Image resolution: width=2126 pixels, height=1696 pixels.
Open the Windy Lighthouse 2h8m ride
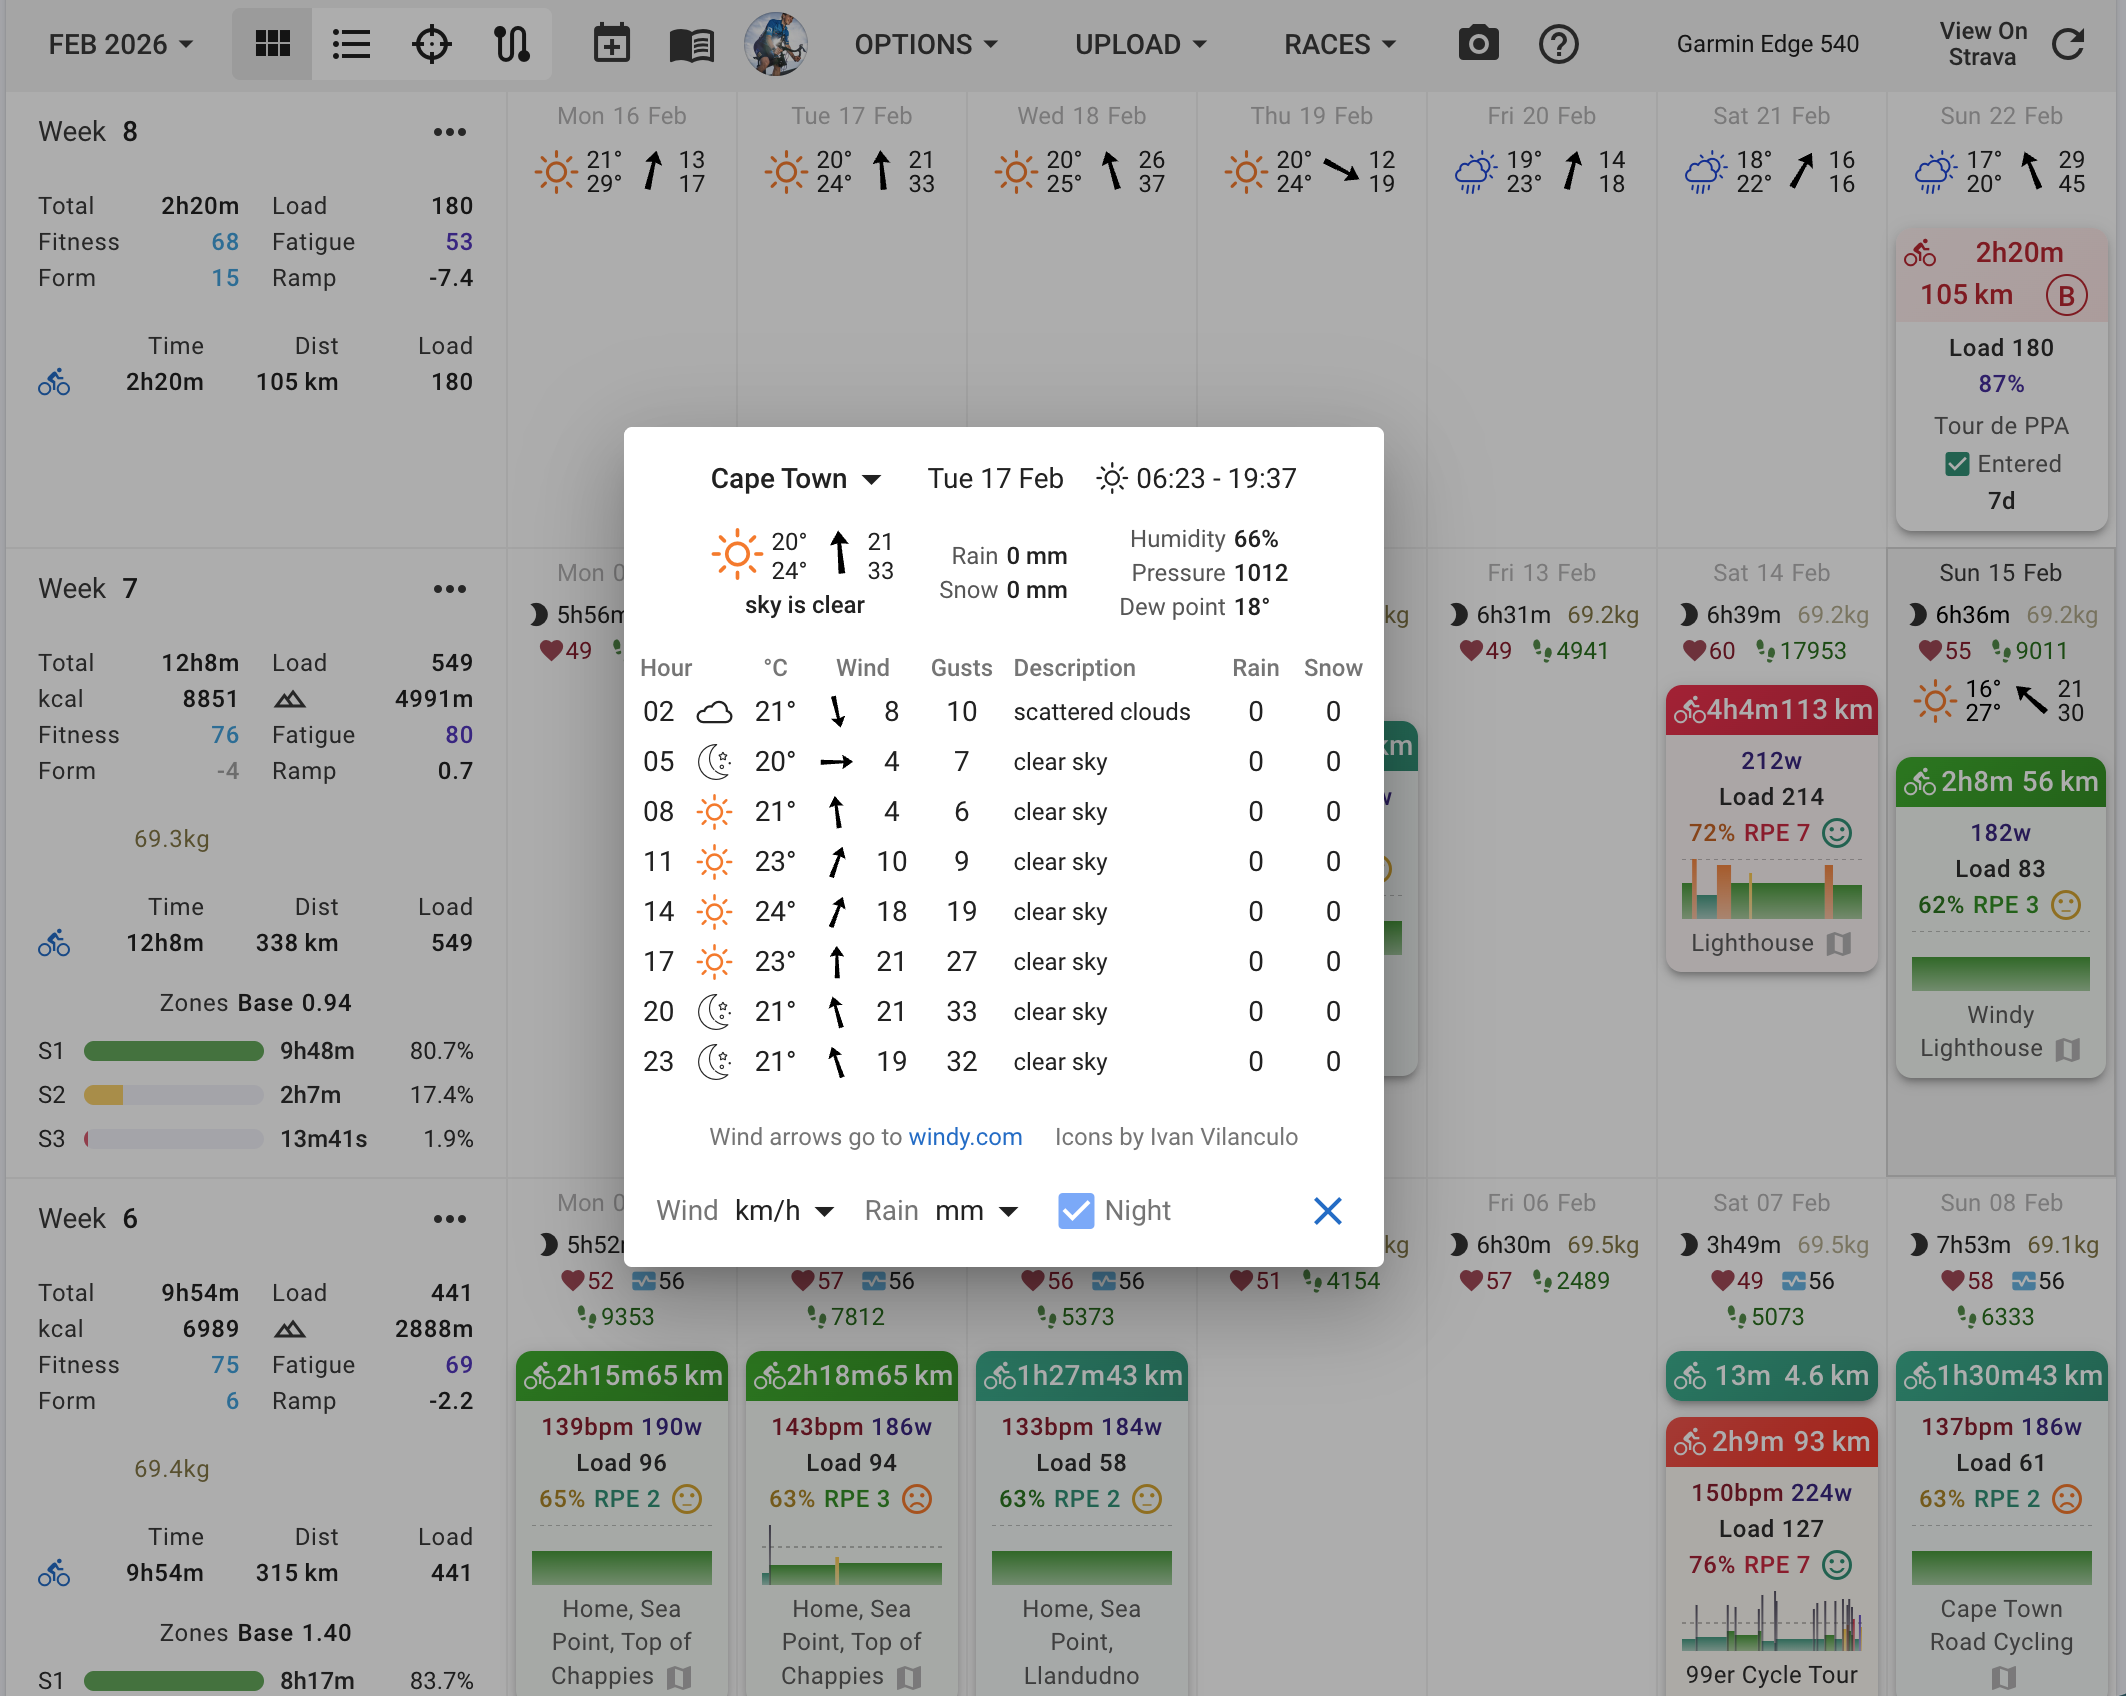pyautogui.click(x=2001, y=917)
